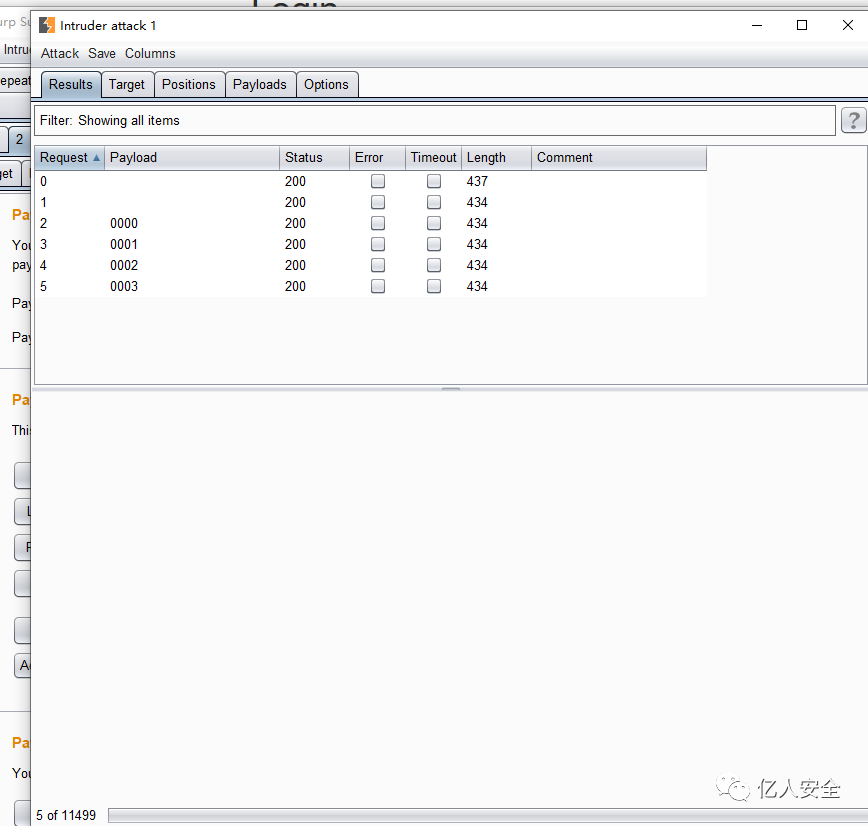Open the Columns menu
Viewport: 868px width, 826px height.
tap(150, 54)
